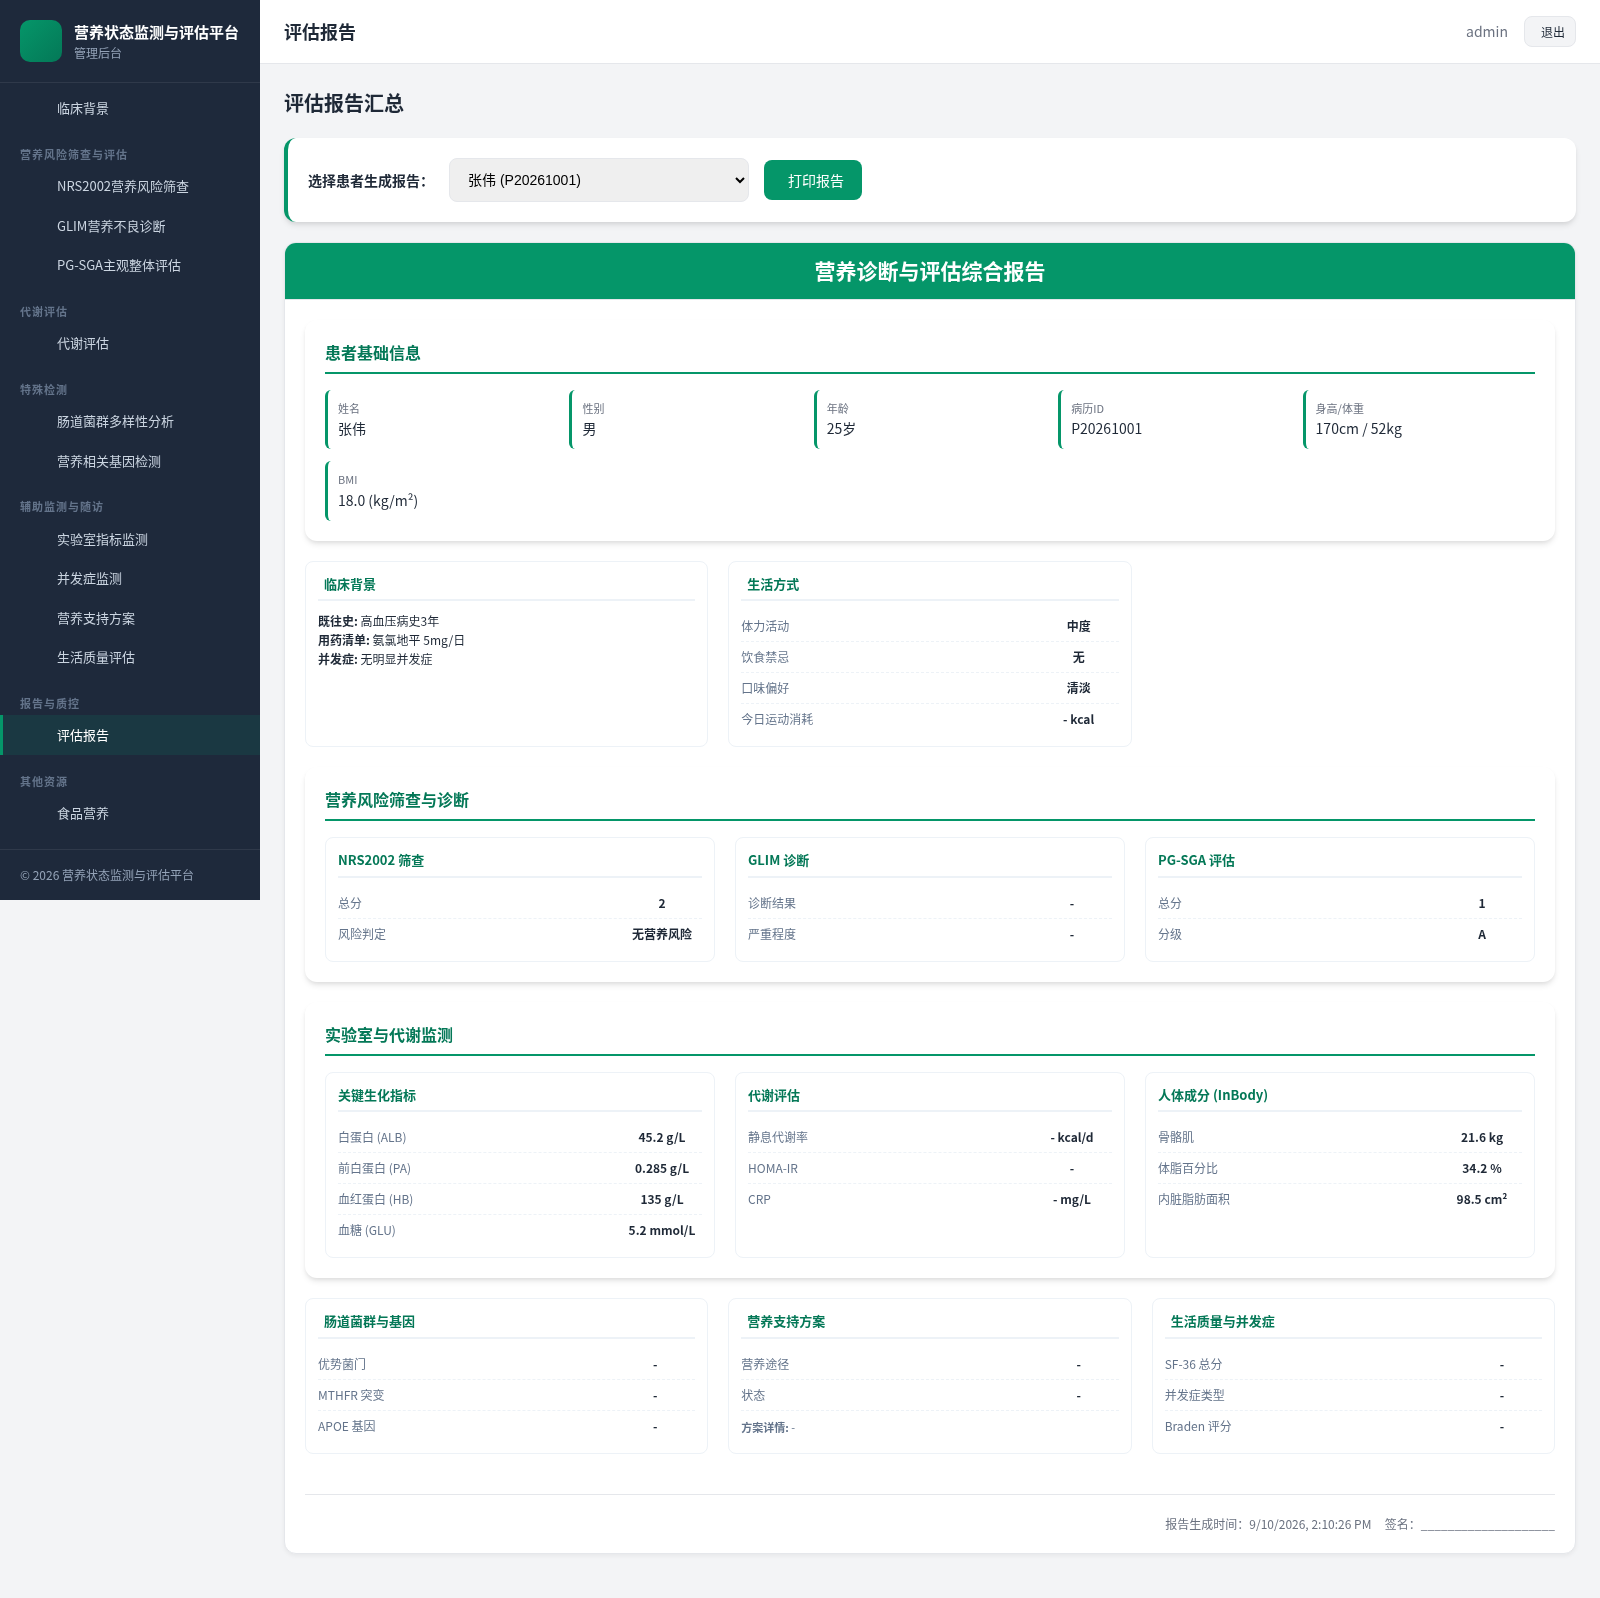Image resolution: width=1600 pixels, height=1598 pixels.
Task: Go to 实验室指标监测
Action: pyautogui.click(x=130, y=539)
